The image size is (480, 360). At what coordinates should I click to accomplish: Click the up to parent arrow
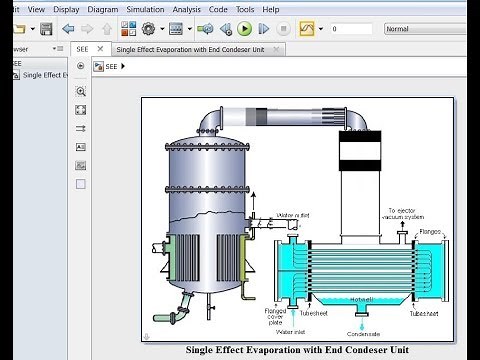click(x=107, y=29)
